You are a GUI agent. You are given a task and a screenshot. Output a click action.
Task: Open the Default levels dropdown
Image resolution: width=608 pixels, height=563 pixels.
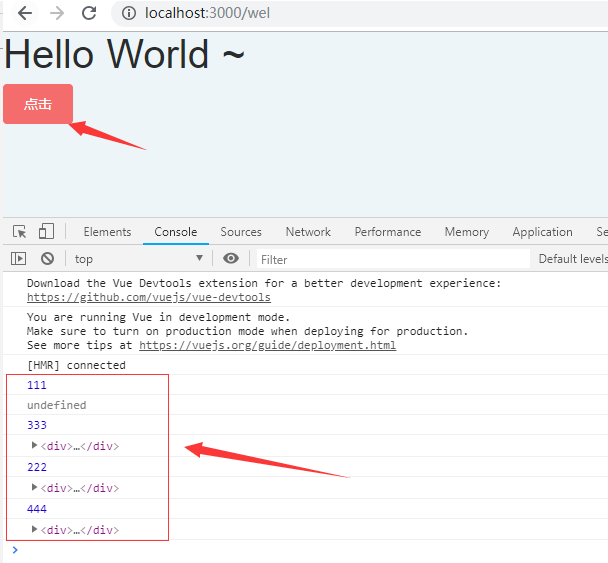click(573, 259)
